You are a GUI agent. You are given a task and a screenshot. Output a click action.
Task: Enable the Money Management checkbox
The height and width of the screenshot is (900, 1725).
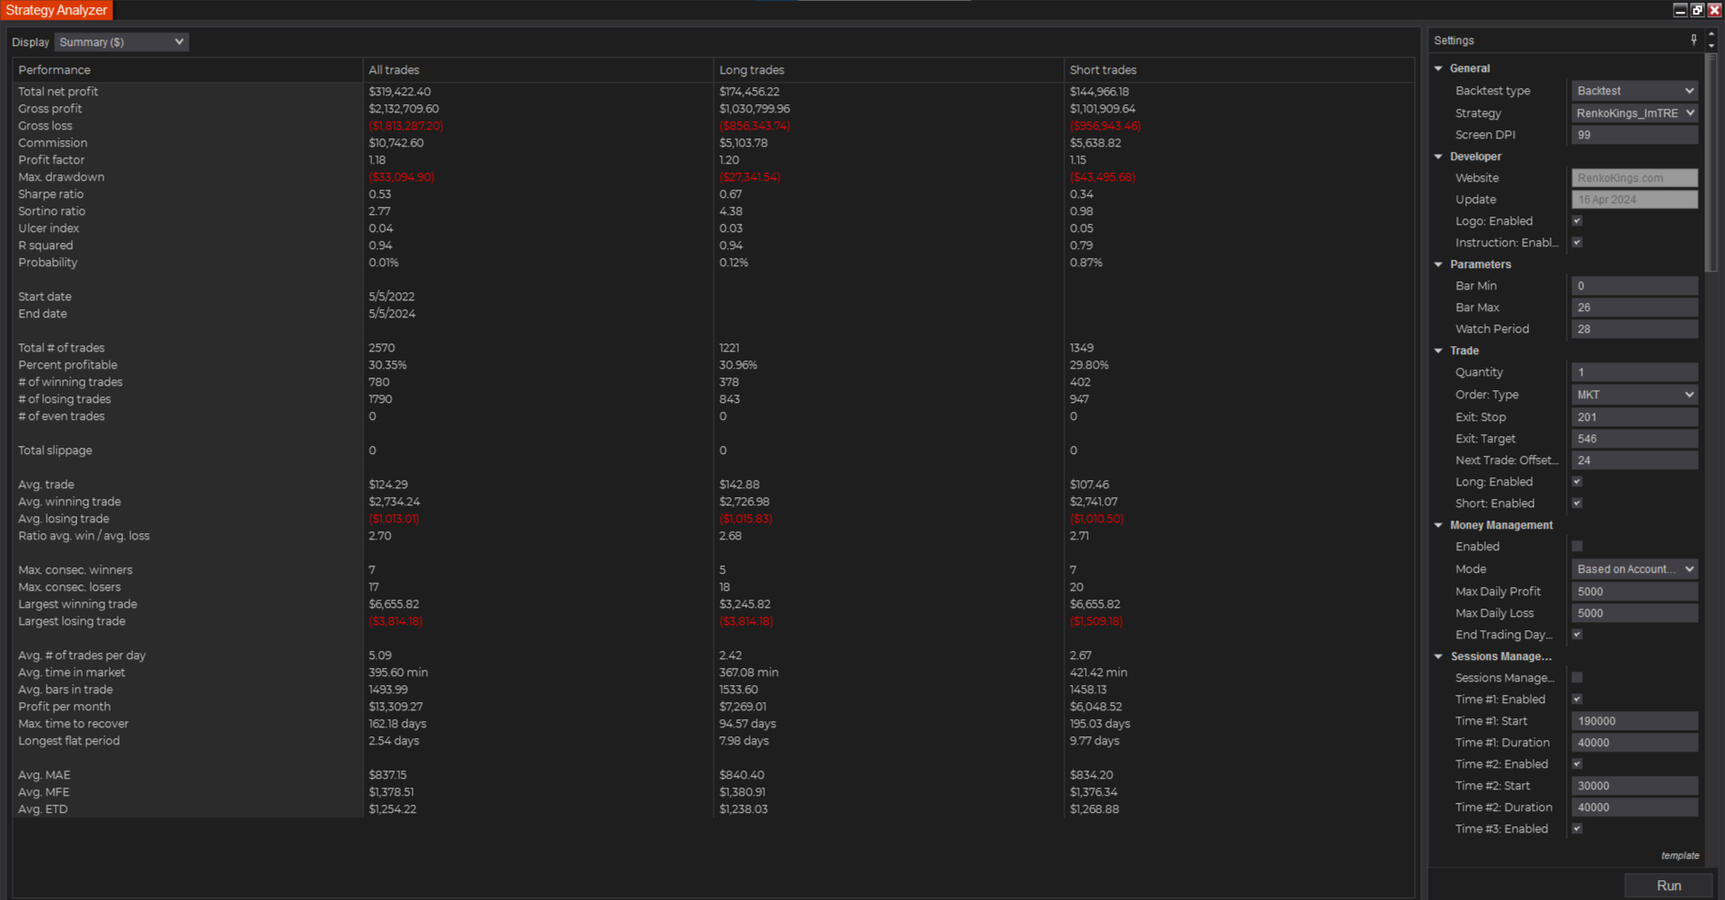[x=1577, y=546]
